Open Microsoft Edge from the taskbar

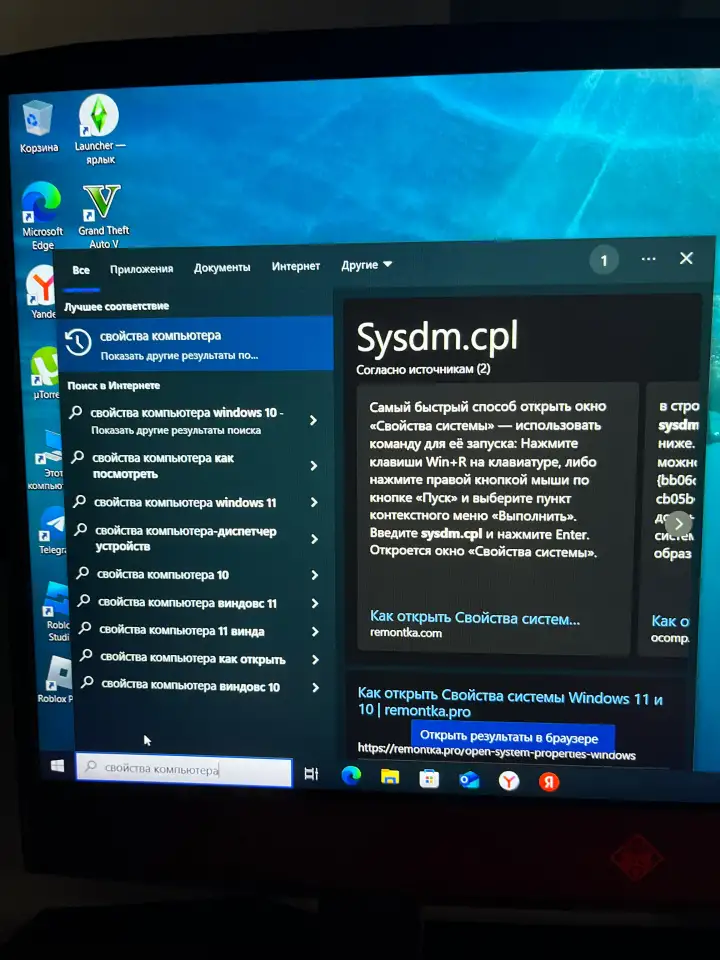pos(351,775)
